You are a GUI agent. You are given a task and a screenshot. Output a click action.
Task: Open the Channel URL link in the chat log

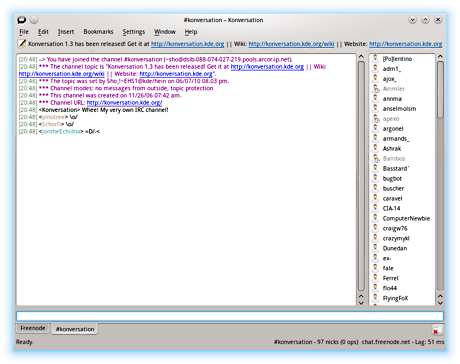(124, 103)
